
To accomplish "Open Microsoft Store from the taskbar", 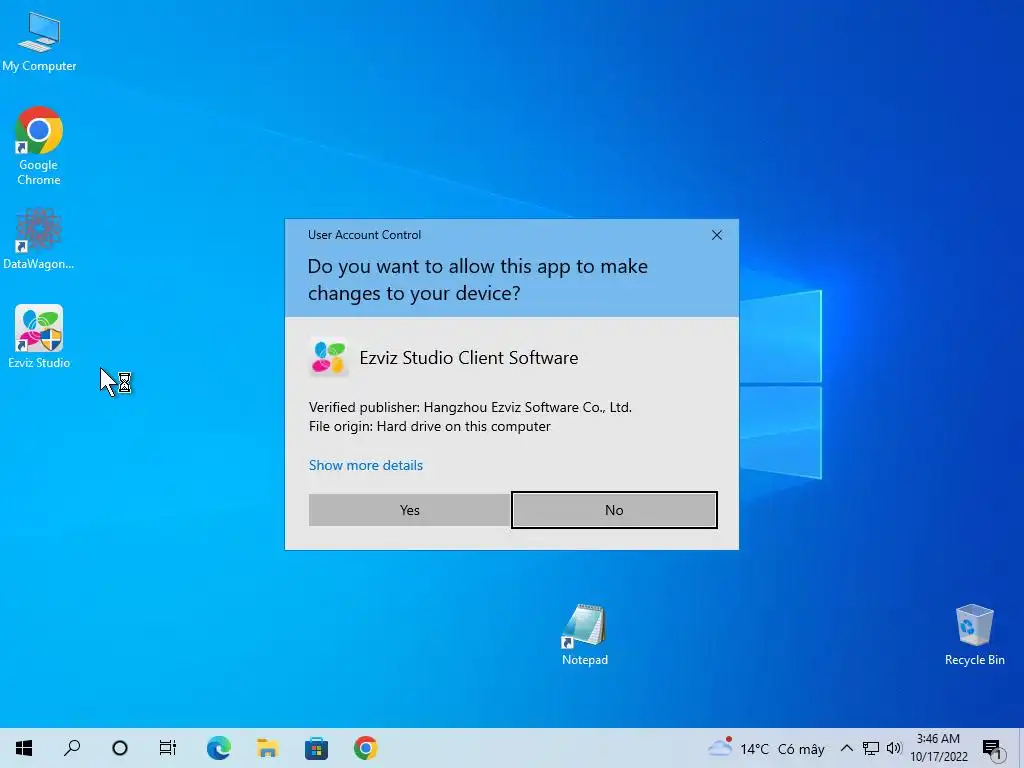I will pos(316,748).
